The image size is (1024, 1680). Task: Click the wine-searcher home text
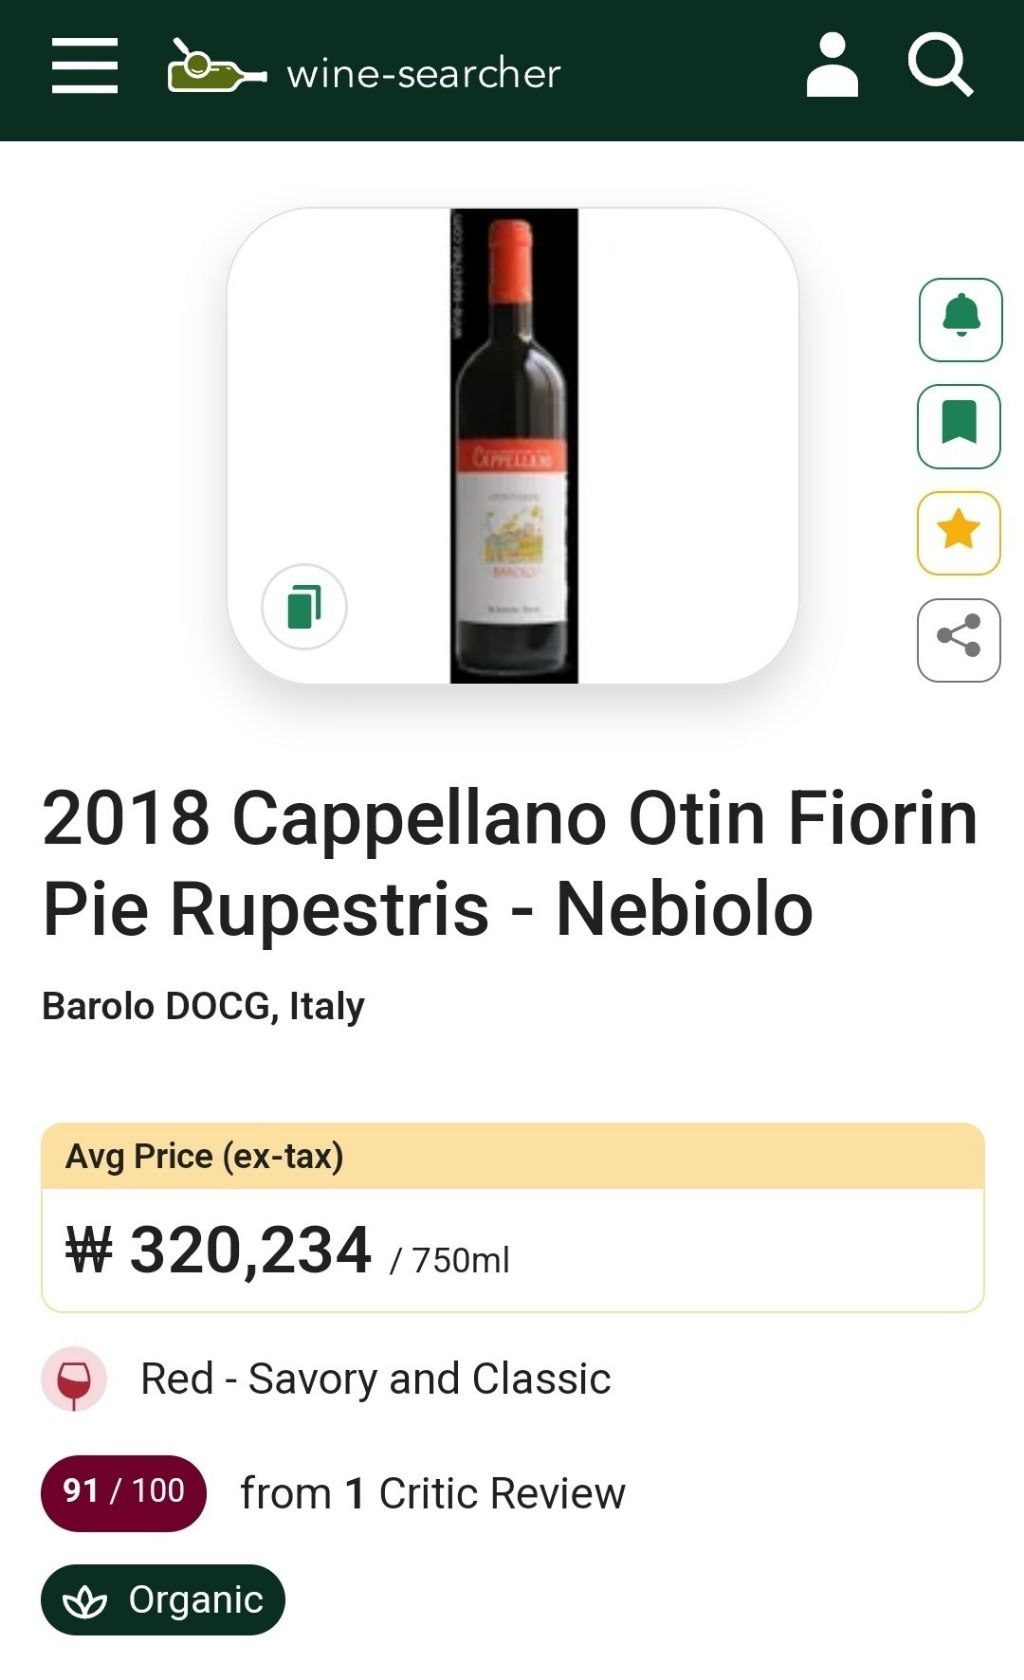click(x=423, y=73)
